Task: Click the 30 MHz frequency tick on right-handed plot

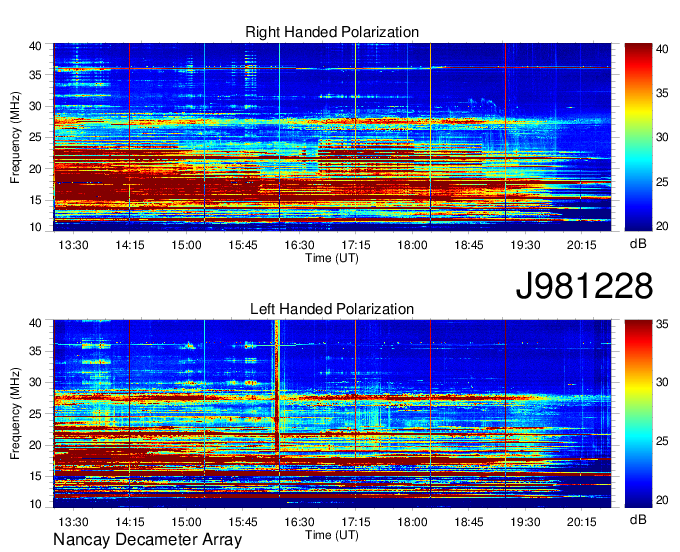Action: (35, 106)
